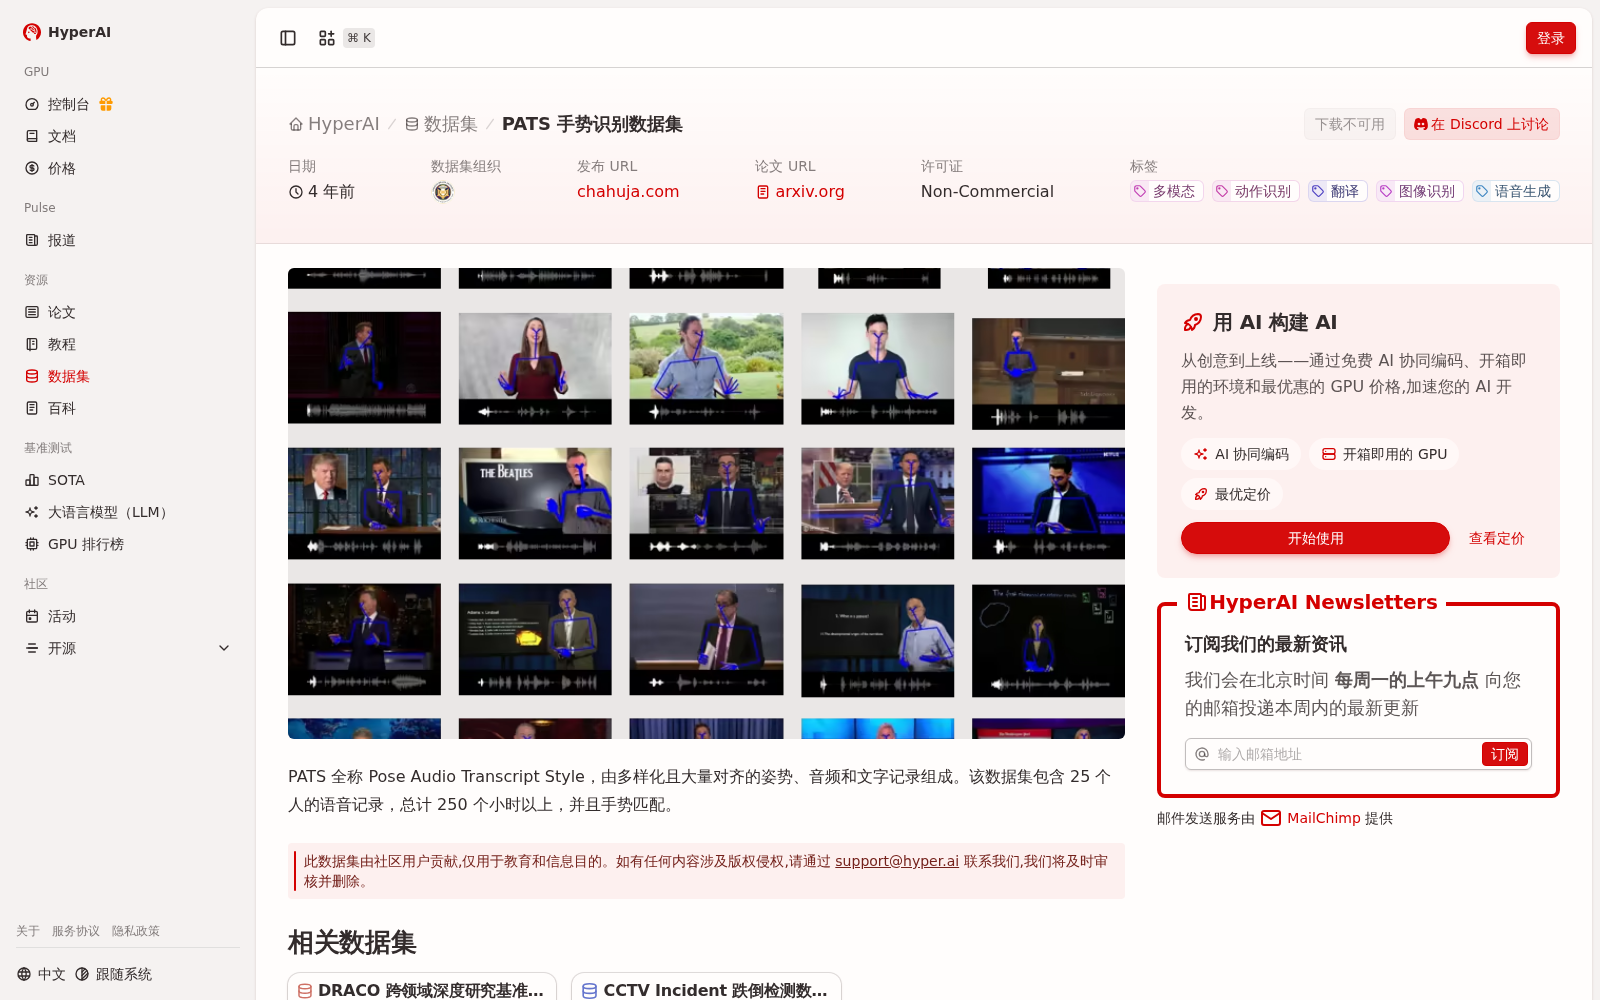Click the AI 协同编码 chip

point(1241,454)
